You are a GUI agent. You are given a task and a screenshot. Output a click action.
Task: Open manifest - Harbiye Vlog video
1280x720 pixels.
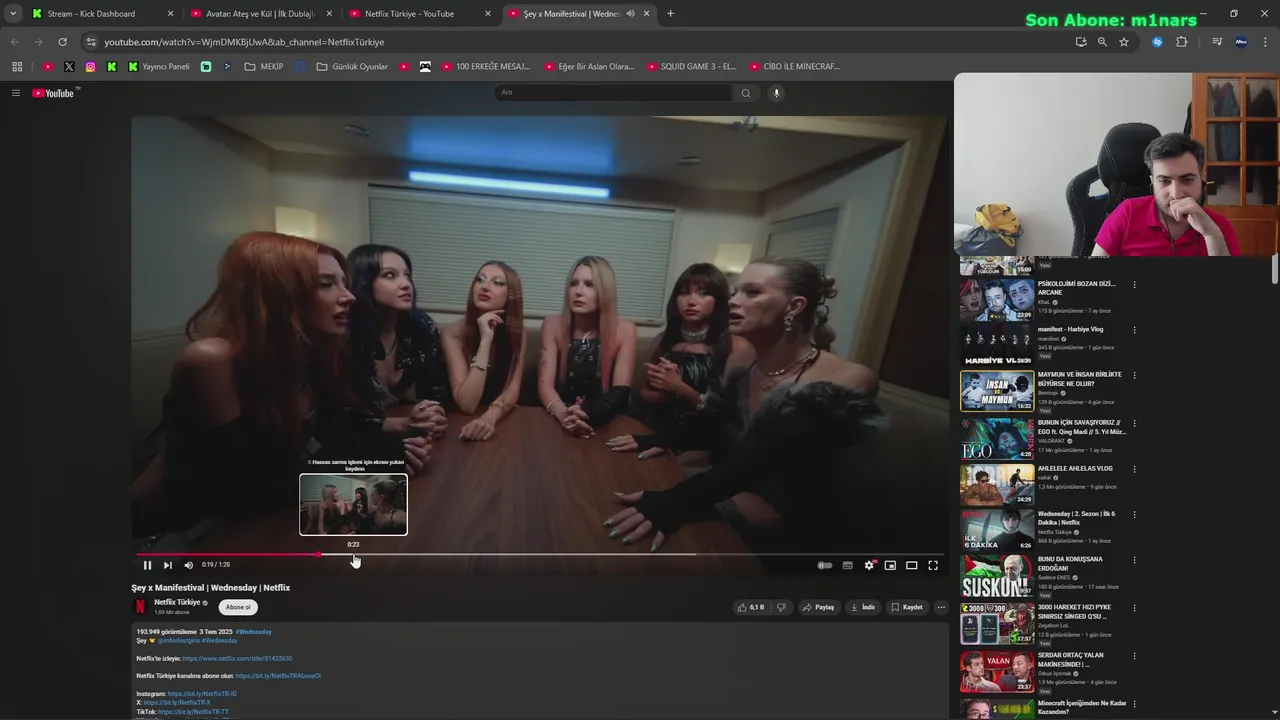[1070, 329]
